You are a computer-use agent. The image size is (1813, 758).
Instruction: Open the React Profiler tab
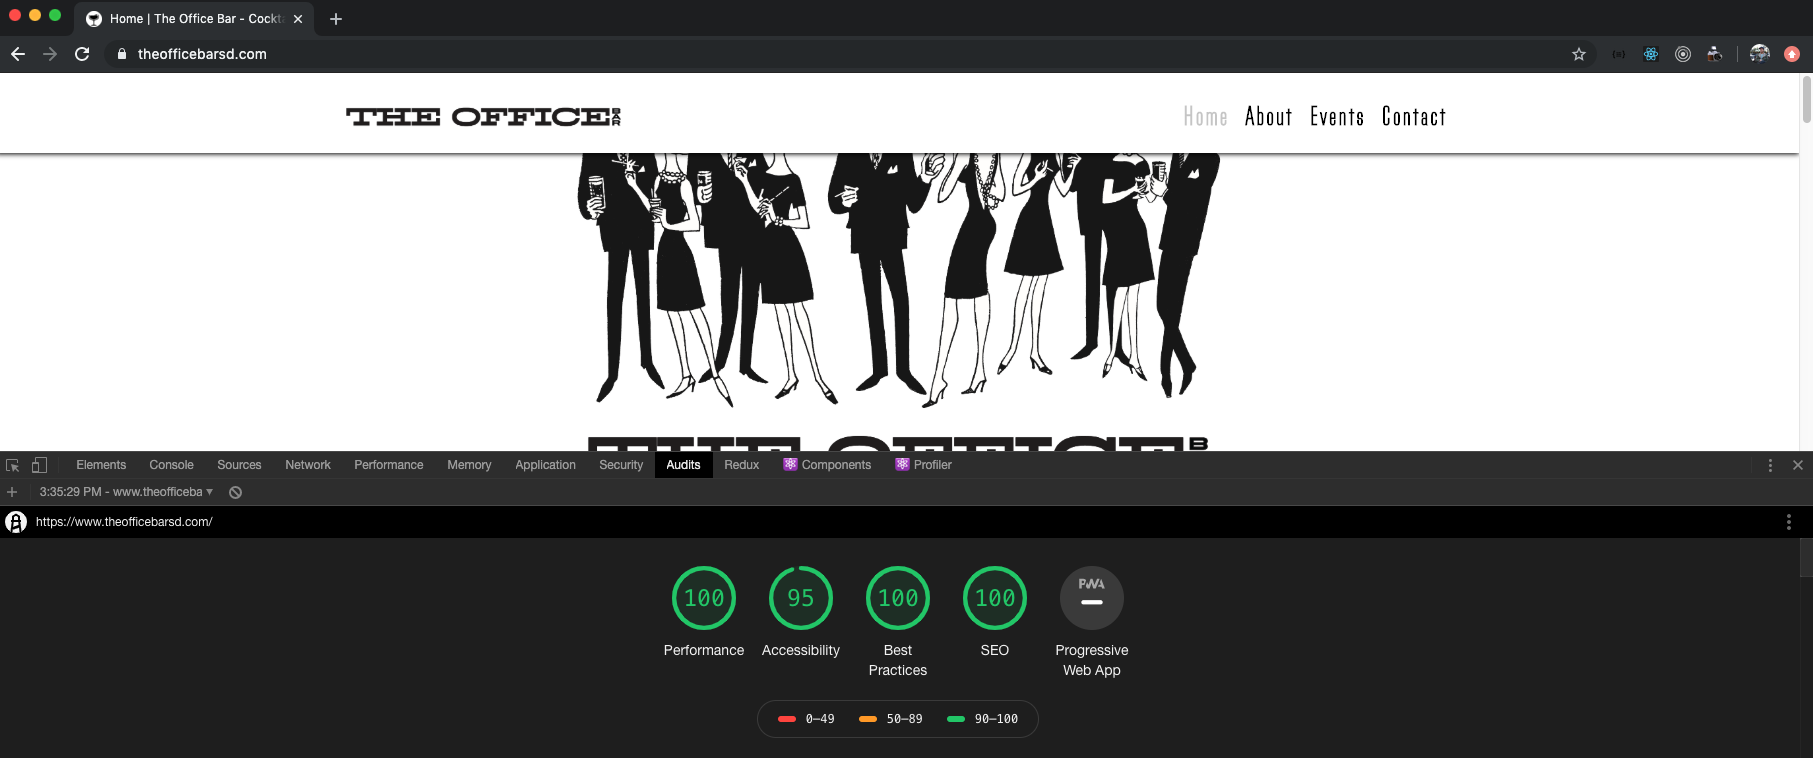click(923, 465)
